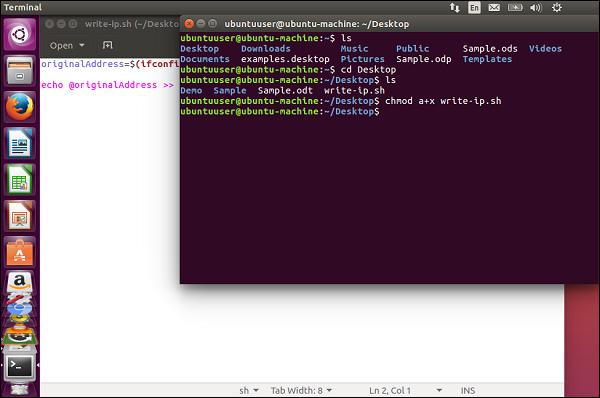Expand the Tab Width: 8 dropdown
The width and height of the screenshot is (600, 398).
301,390
